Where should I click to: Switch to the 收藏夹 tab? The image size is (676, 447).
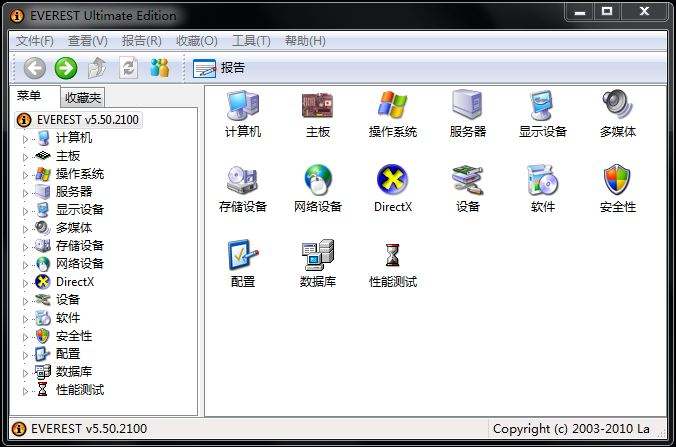tap(83, 97)
